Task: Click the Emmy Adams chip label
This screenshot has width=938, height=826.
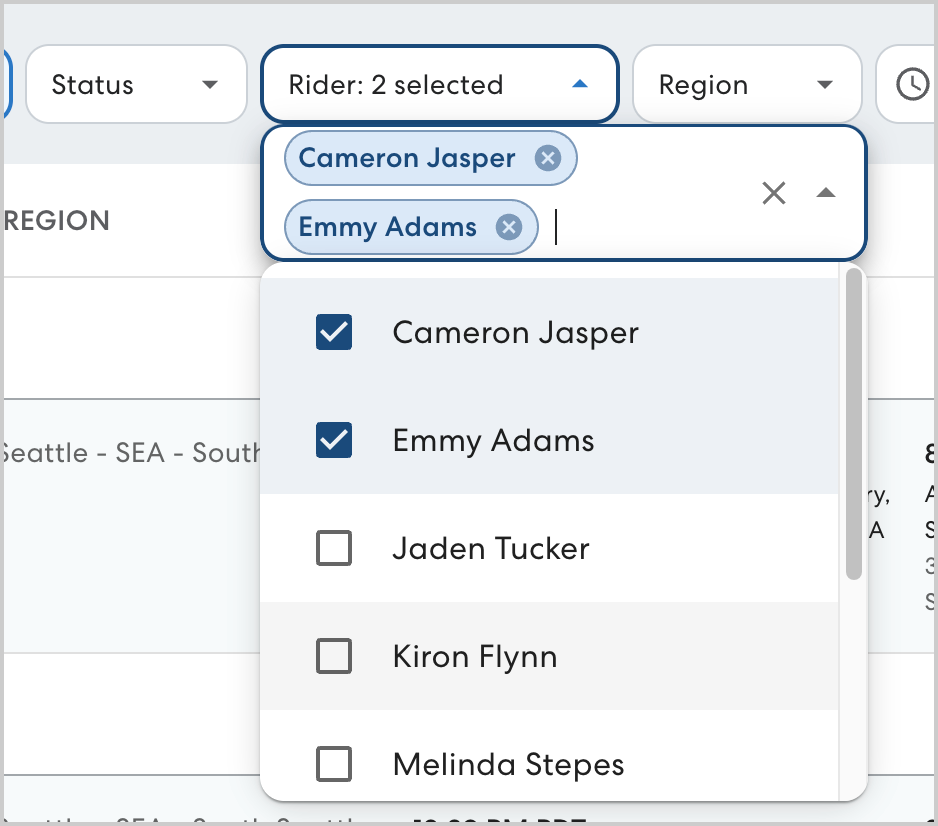Action: tap(388, 228)
